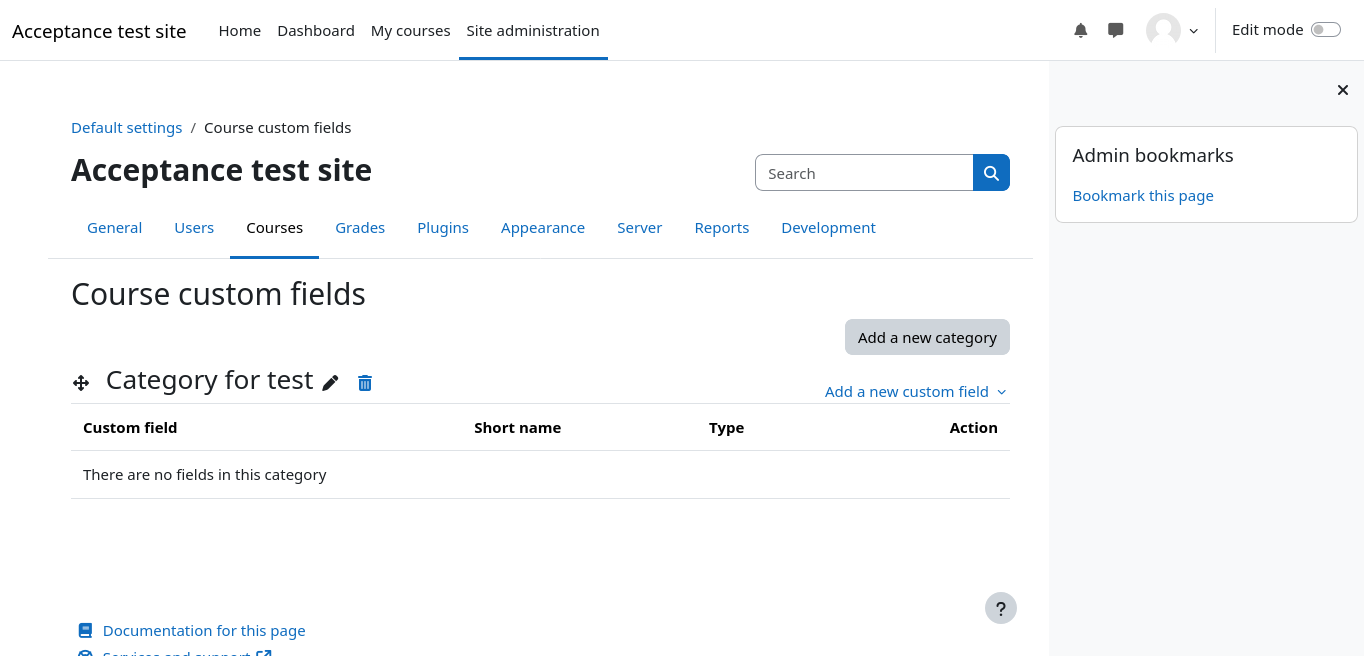The image size is (1364, 656).
Task: Edit Category for test name pencil
Action: click(331, 383)
